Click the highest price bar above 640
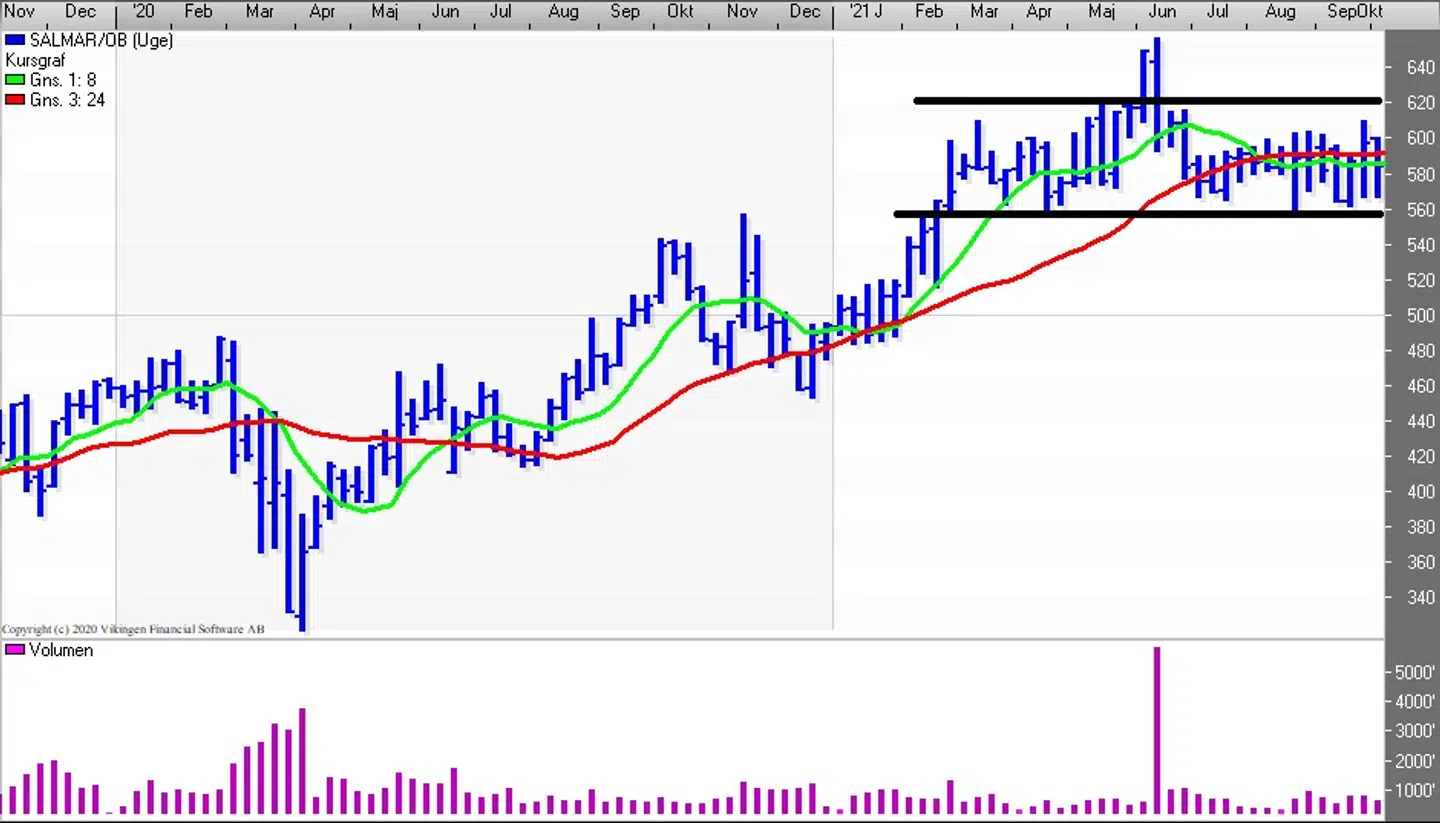The width and height of the screenshot is (1440, 823). click(x=1157, y=60)
